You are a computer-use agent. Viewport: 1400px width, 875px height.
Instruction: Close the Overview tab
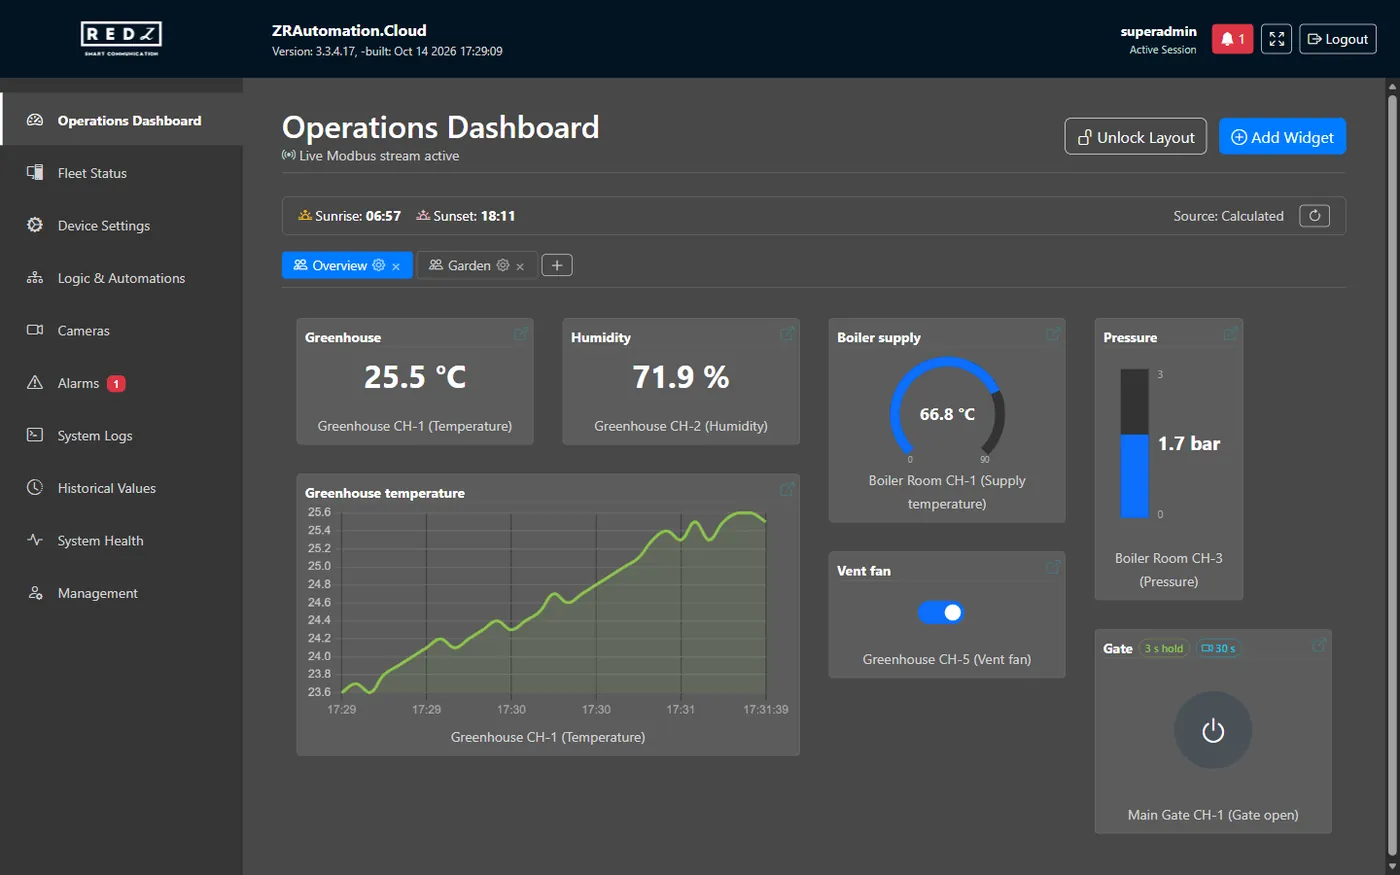click(x=396, y=266)
